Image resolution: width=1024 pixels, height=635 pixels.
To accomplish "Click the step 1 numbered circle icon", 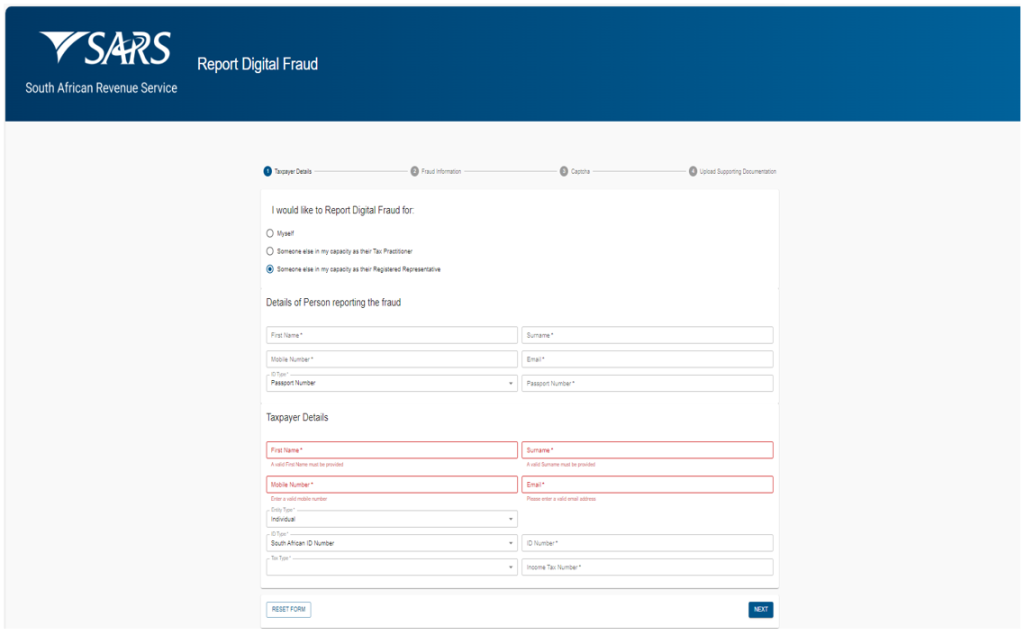I will point(265,171).
